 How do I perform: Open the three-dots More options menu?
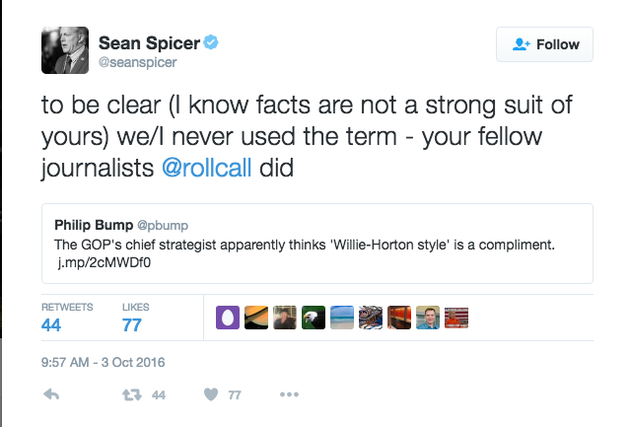(x=289, y=395)
